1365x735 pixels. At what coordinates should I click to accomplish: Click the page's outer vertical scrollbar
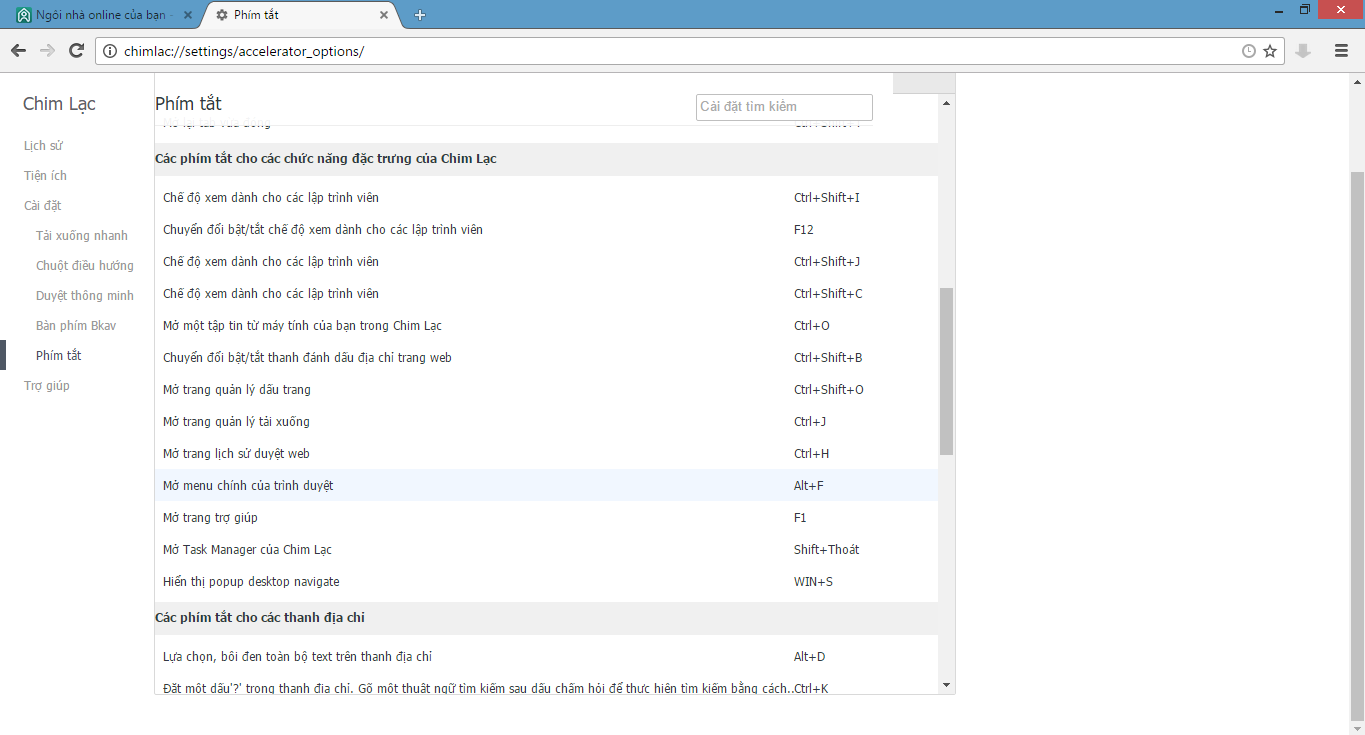1357,445
